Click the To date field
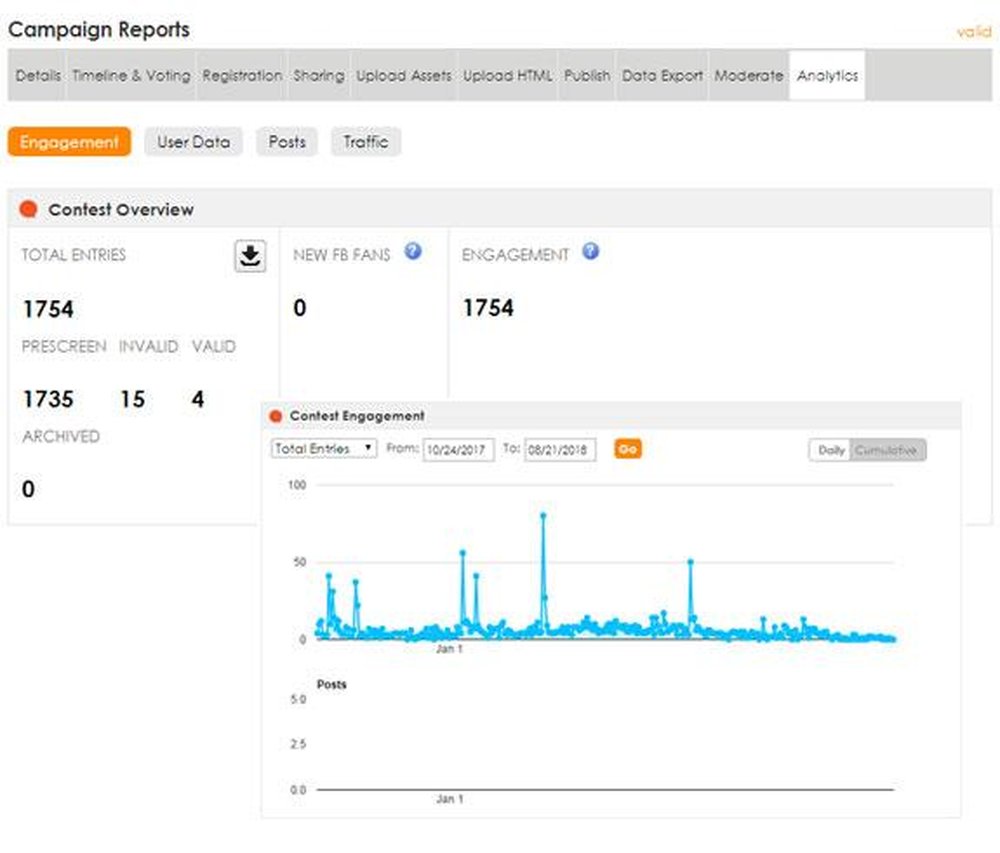This screenshot has width=1000, height=853. [560, 450]
